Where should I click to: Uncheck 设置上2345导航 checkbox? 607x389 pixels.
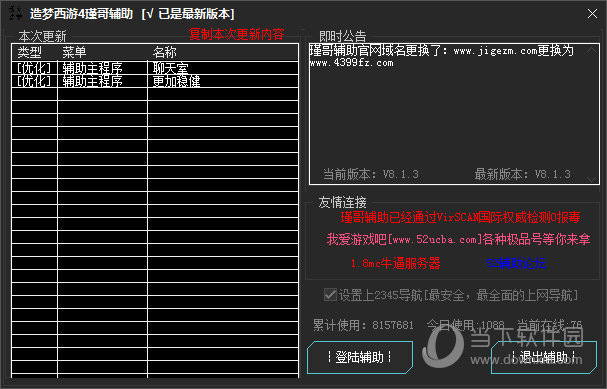[x=330, y=295]
